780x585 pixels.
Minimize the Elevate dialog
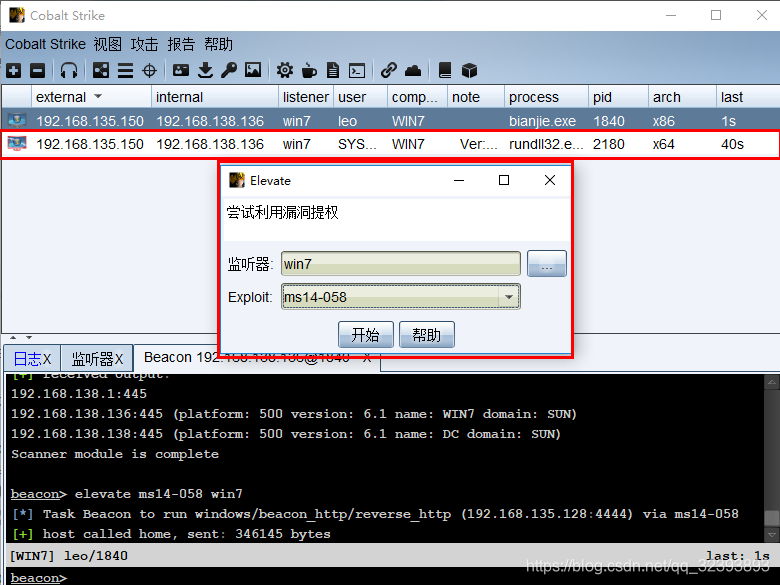point(459,180)
